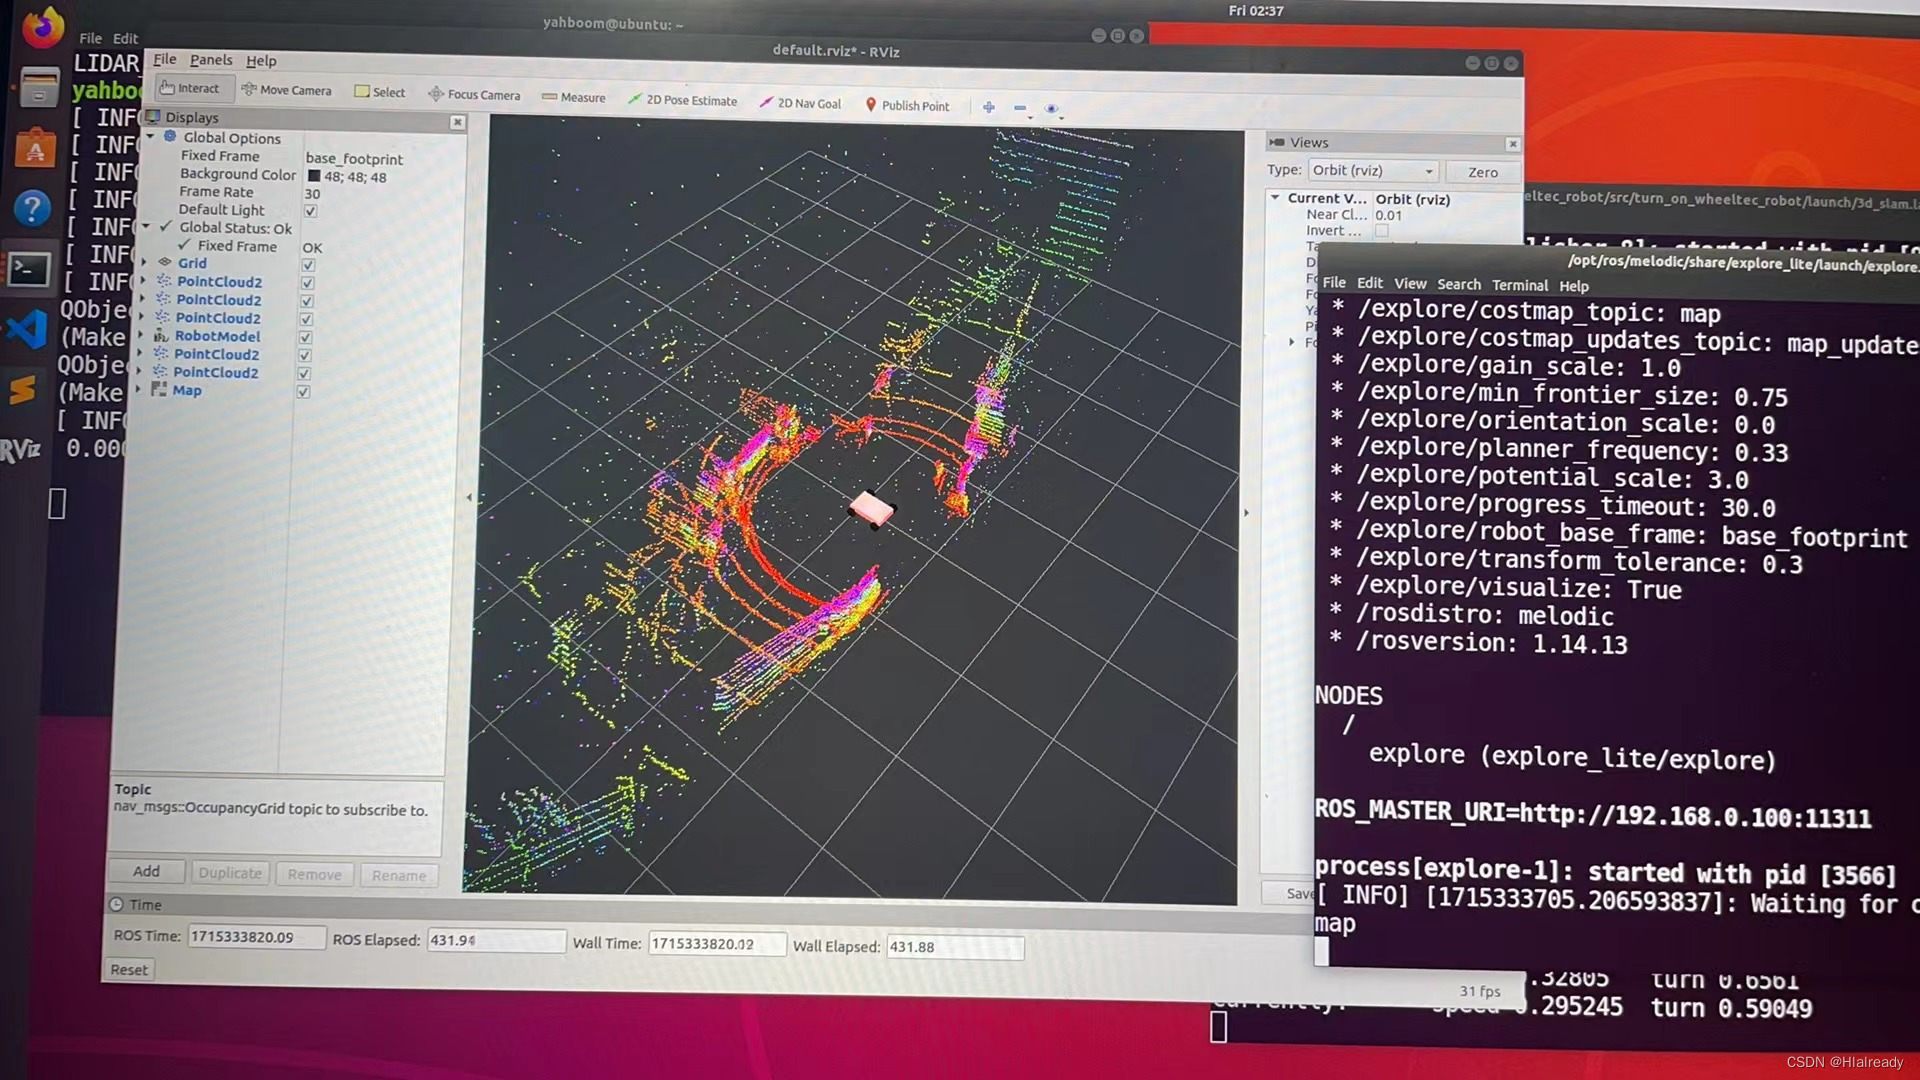Image resolution: width=1920 pixels, height=1080 pixels.
Task: Click the Background Color swatch
Action: [x=314, y=176]
